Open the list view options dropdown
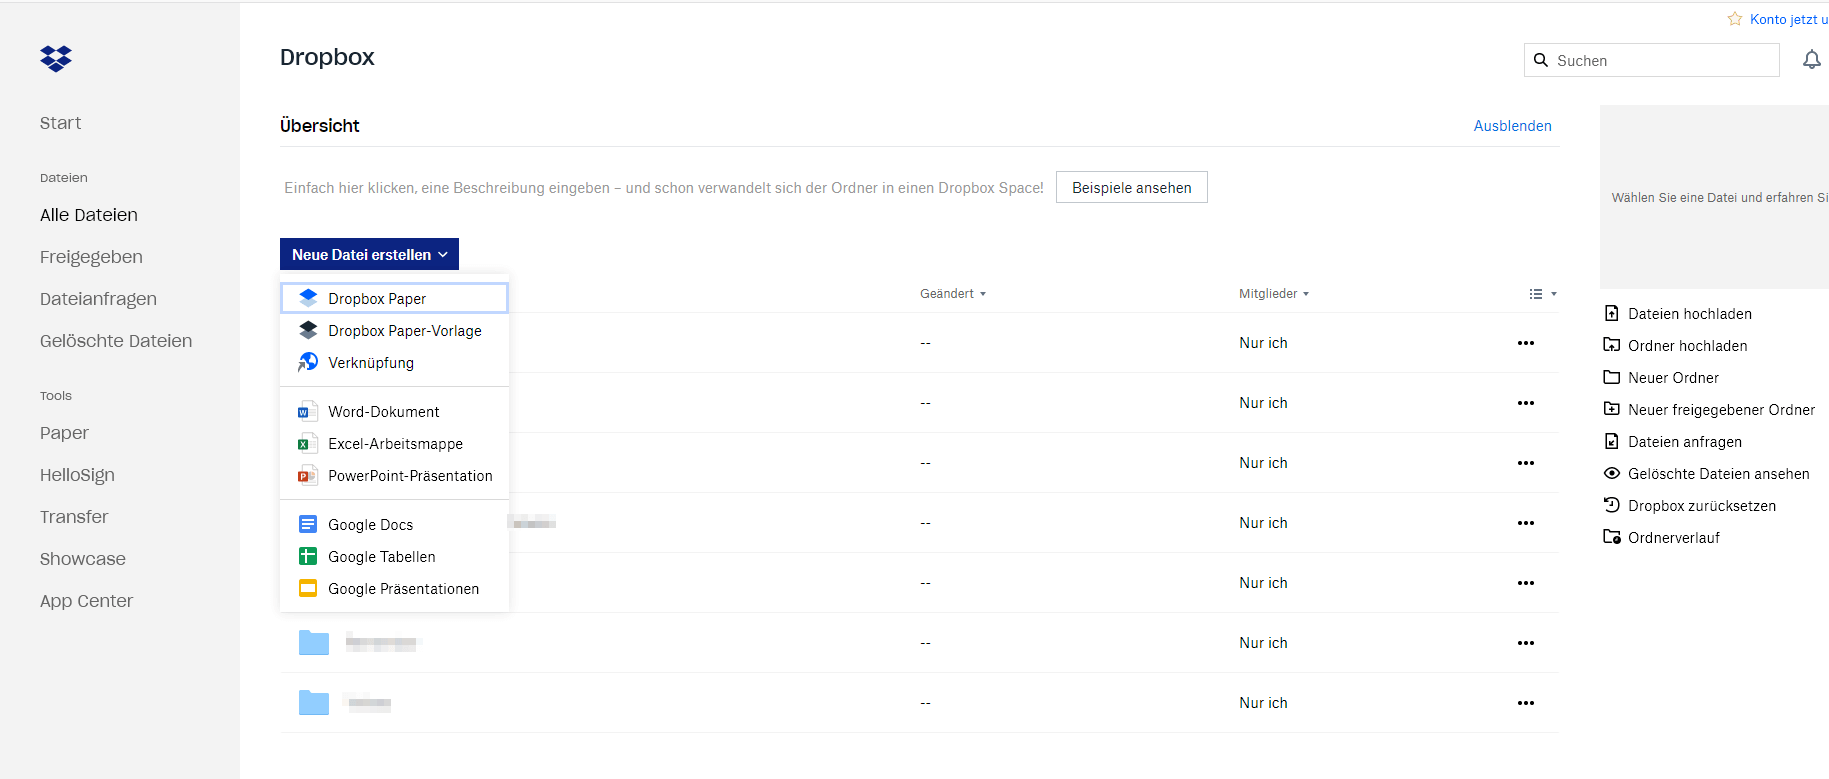This screenshot has width=1829, height=779. tap(1543, 294)
